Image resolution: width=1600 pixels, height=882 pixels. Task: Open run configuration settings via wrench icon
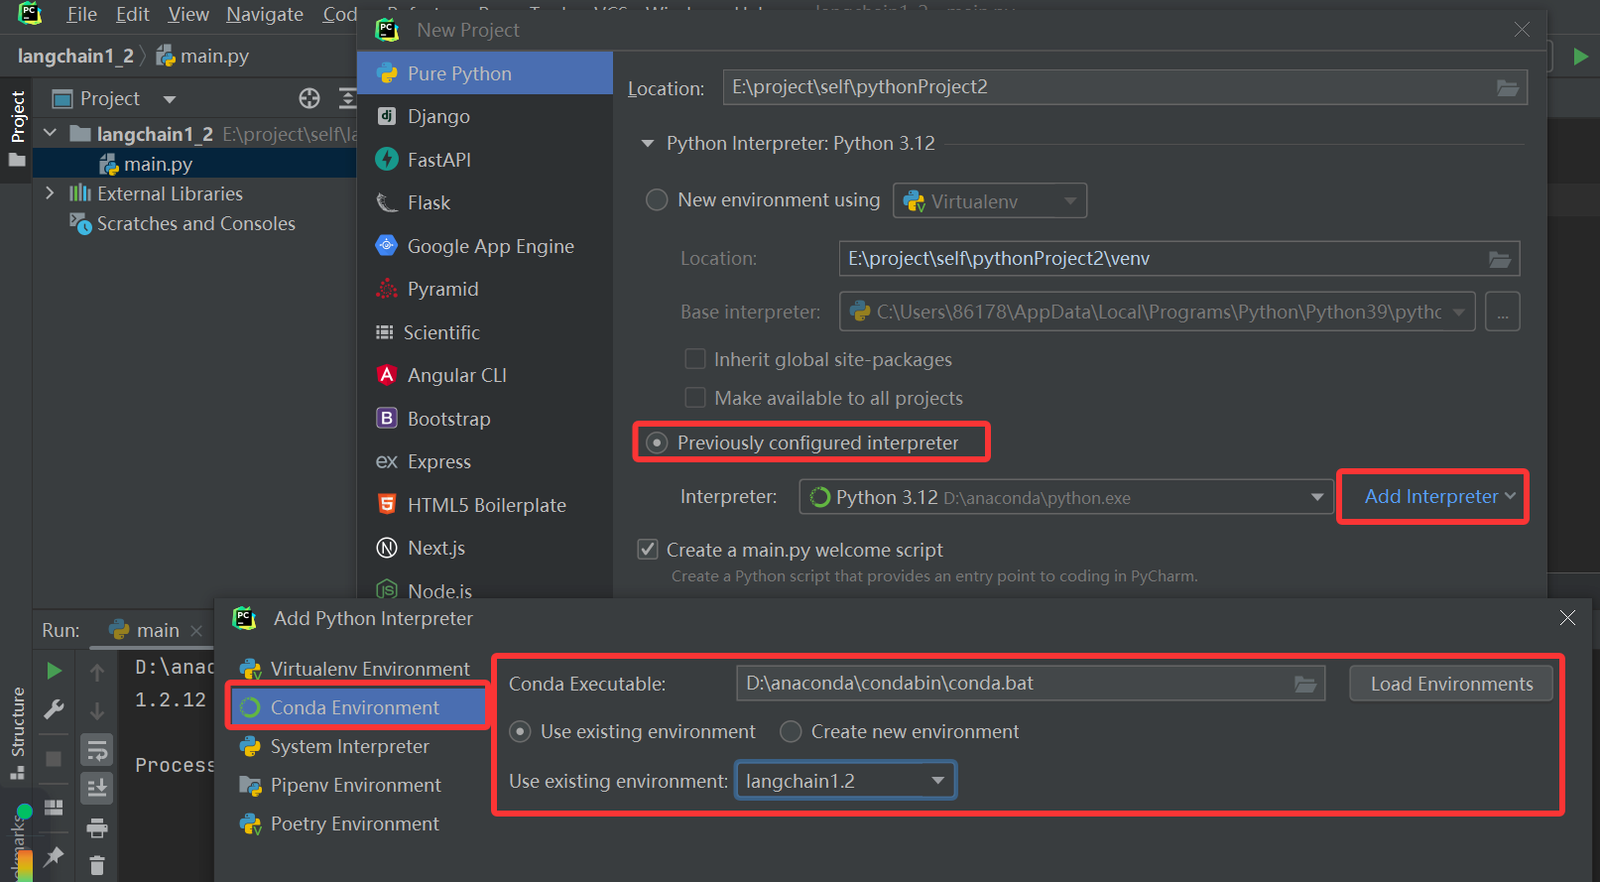[x=54, y=709]
